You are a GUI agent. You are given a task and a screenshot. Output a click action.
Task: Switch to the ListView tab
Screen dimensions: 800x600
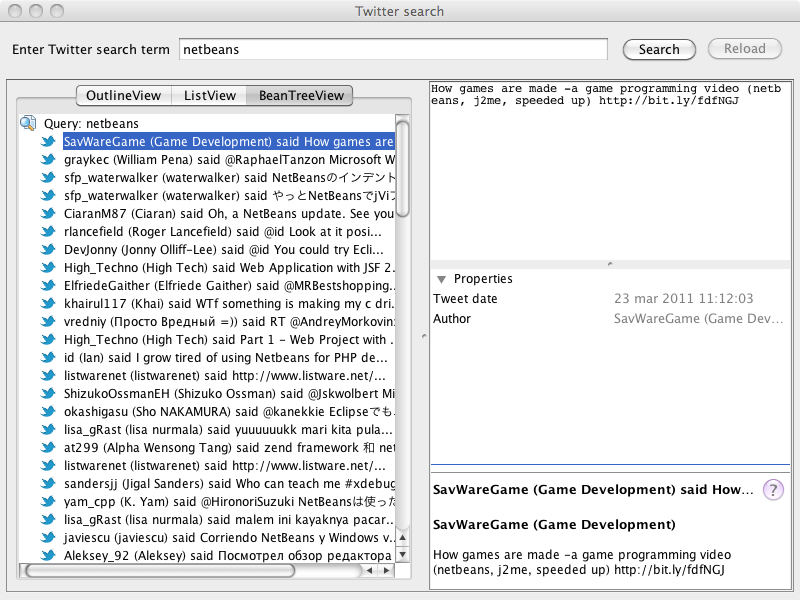click(x=210, y=95)
